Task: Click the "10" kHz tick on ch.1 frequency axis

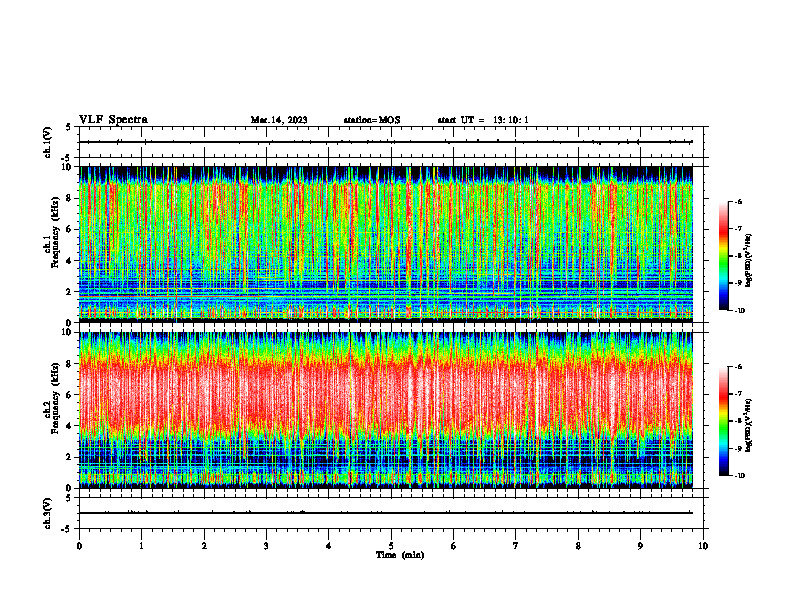Action: [x=68, y=167]
